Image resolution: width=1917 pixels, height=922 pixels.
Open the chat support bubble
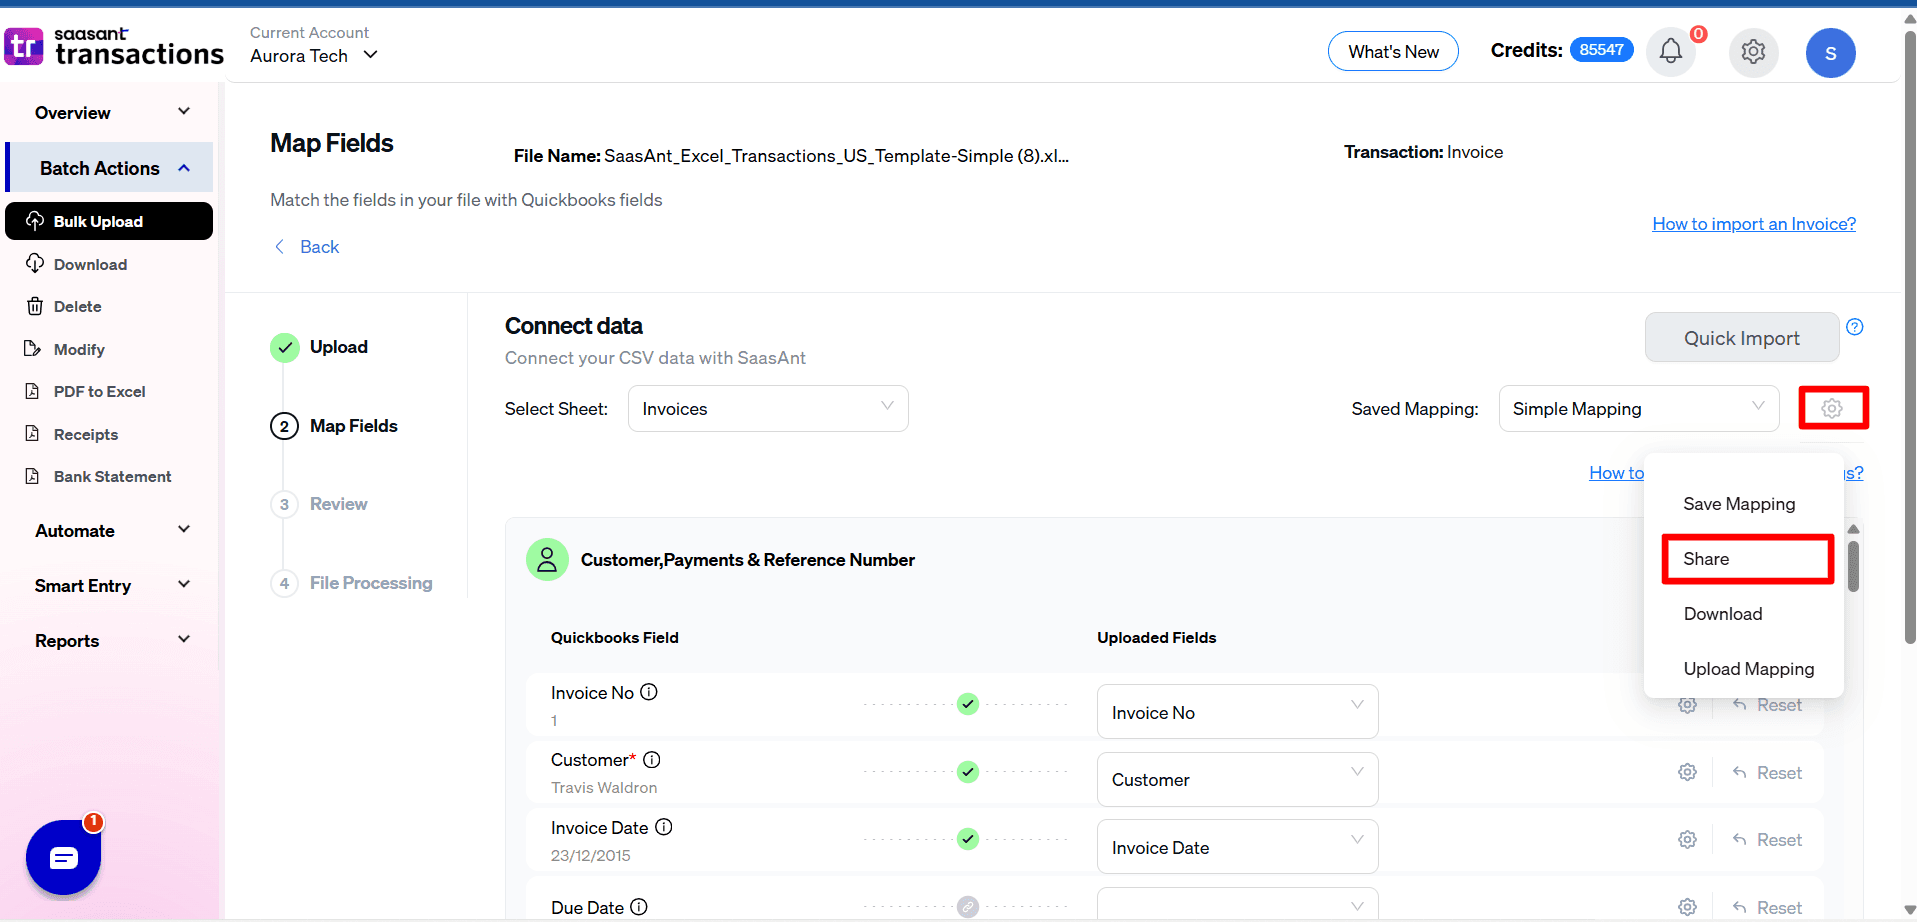coord(64,857)
